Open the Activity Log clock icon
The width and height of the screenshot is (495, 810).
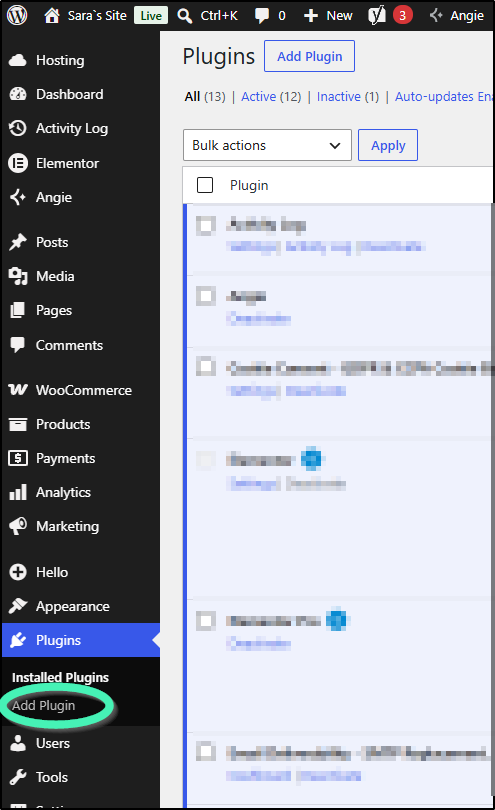pyautogui.click(x=18, y=128)
